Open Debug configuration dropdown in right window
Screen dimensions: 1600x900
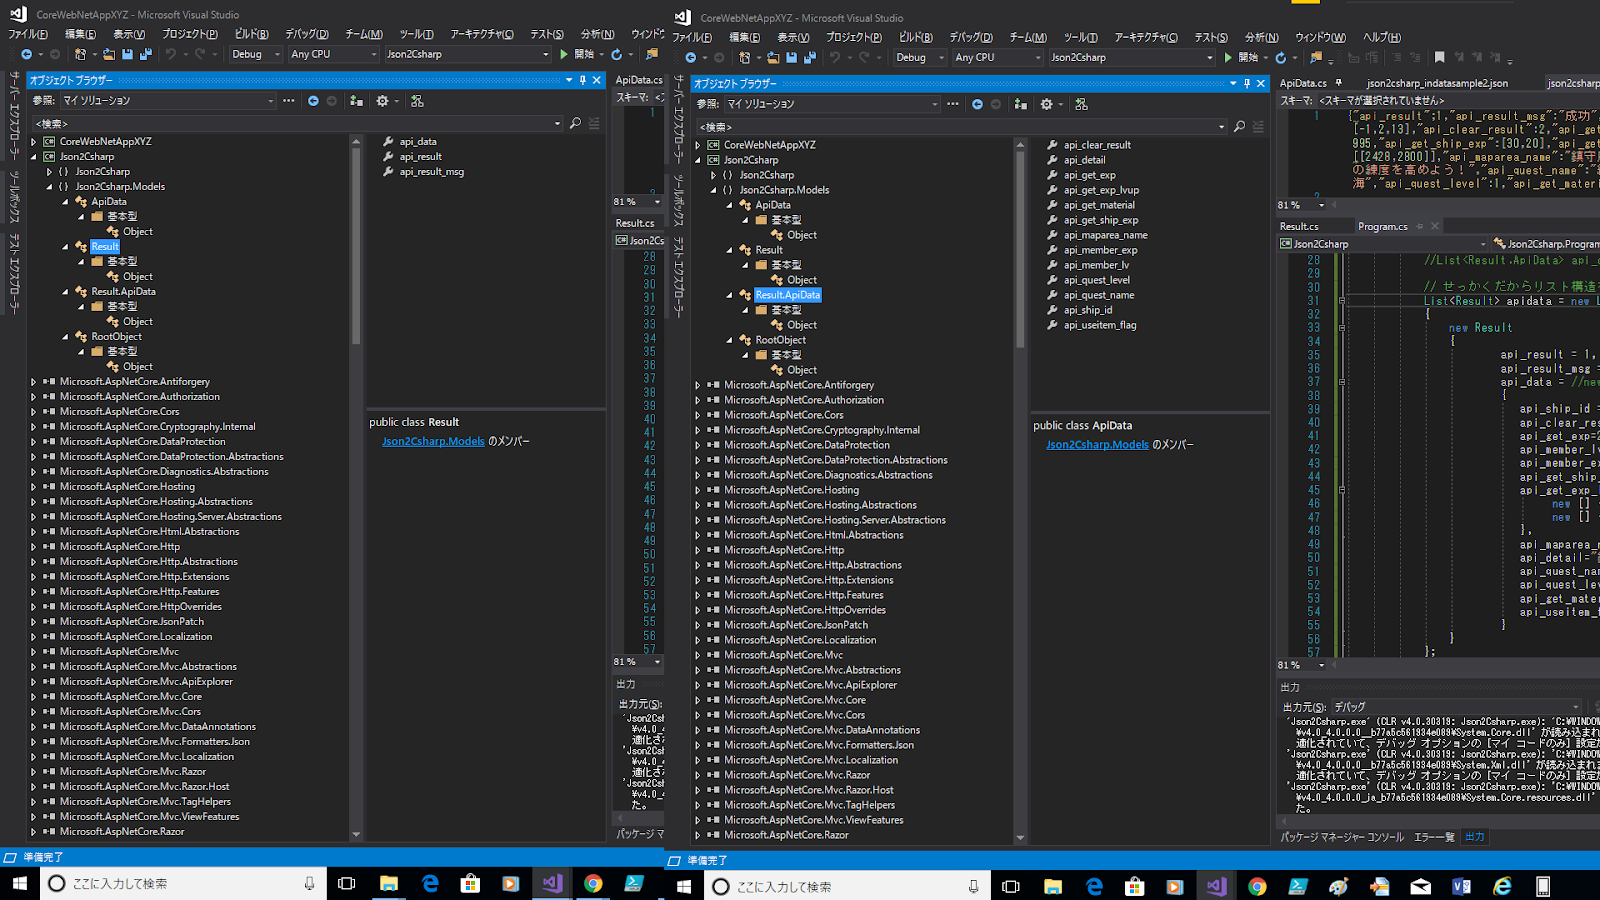tap(920, 57)
